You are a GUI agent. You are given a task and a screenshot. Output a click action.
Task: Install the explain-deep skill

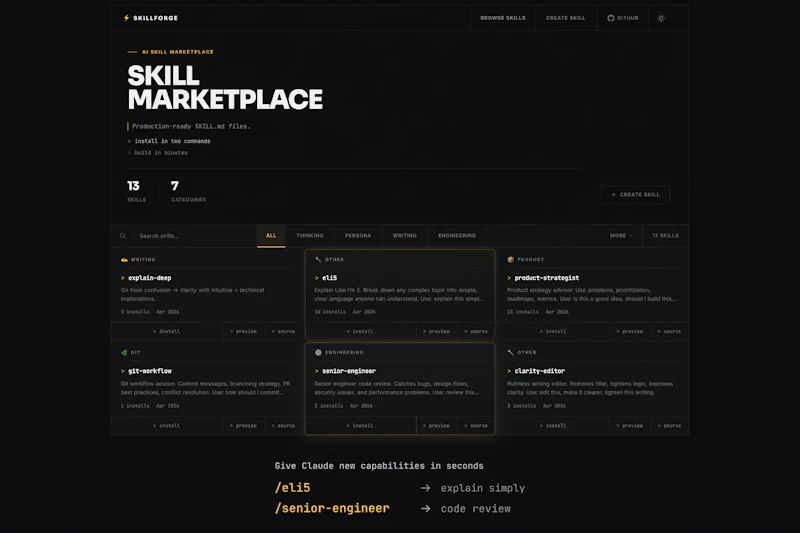click(x=166, y=332)
